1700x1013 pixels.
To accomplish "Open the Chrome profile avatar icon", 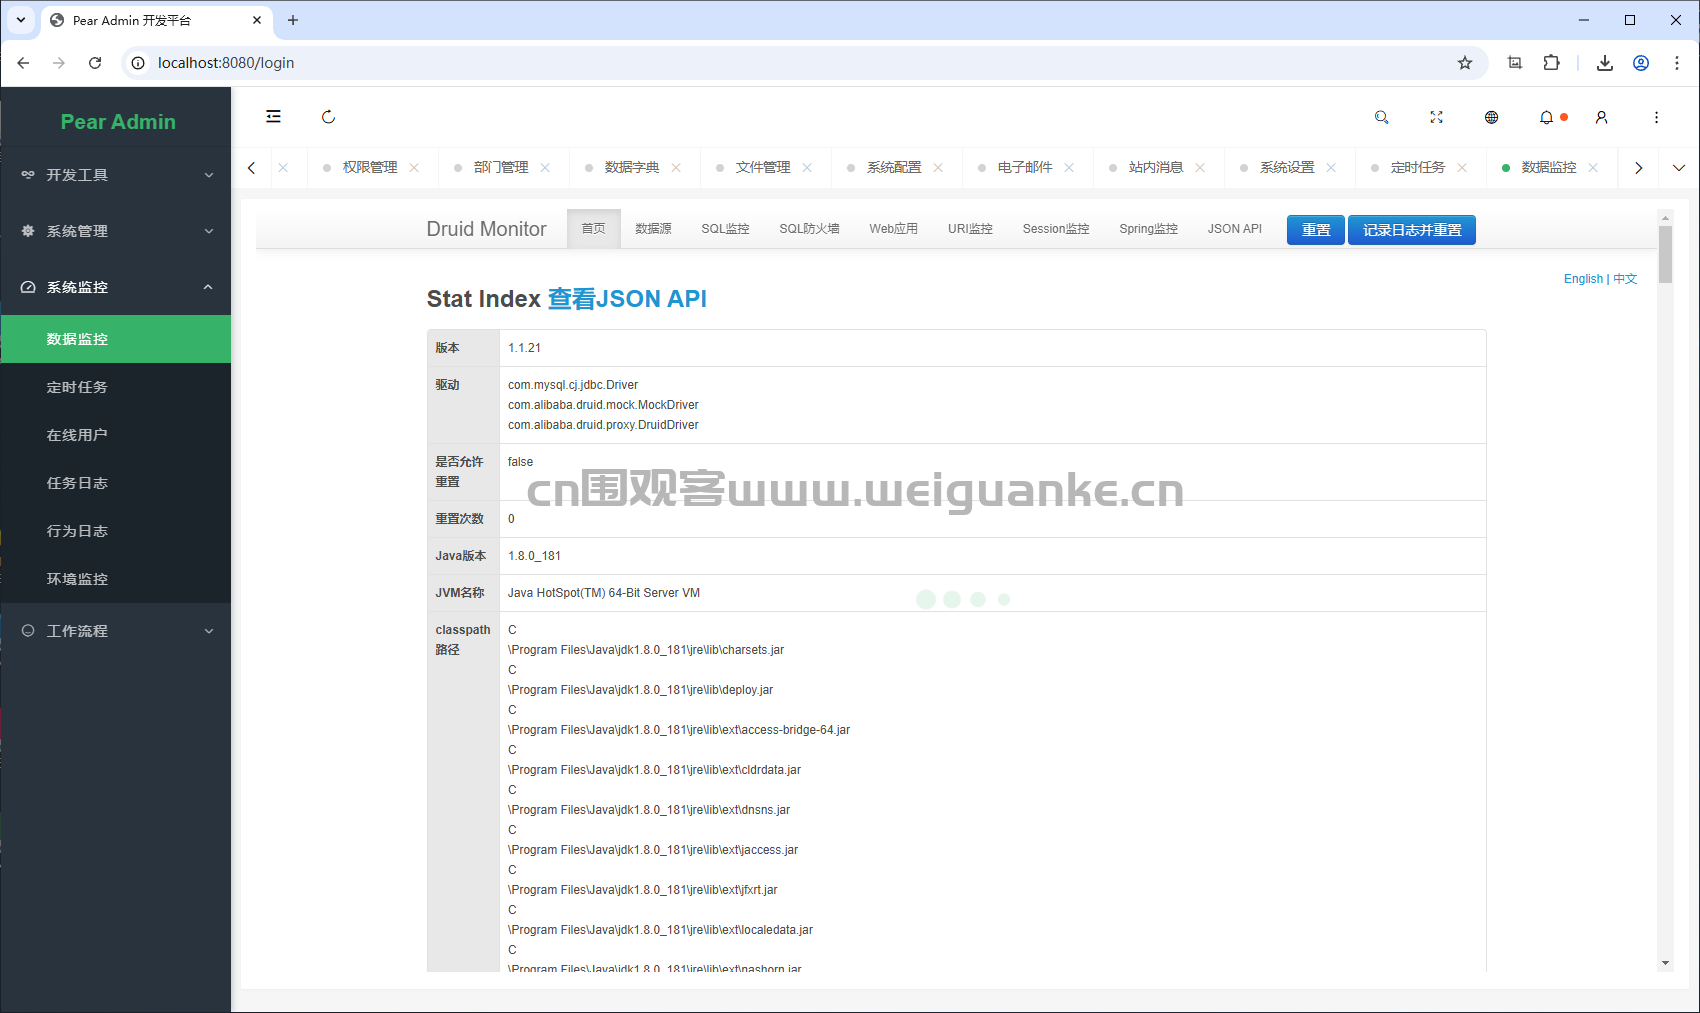I will pyautogui.click(x=1641, y=63).
